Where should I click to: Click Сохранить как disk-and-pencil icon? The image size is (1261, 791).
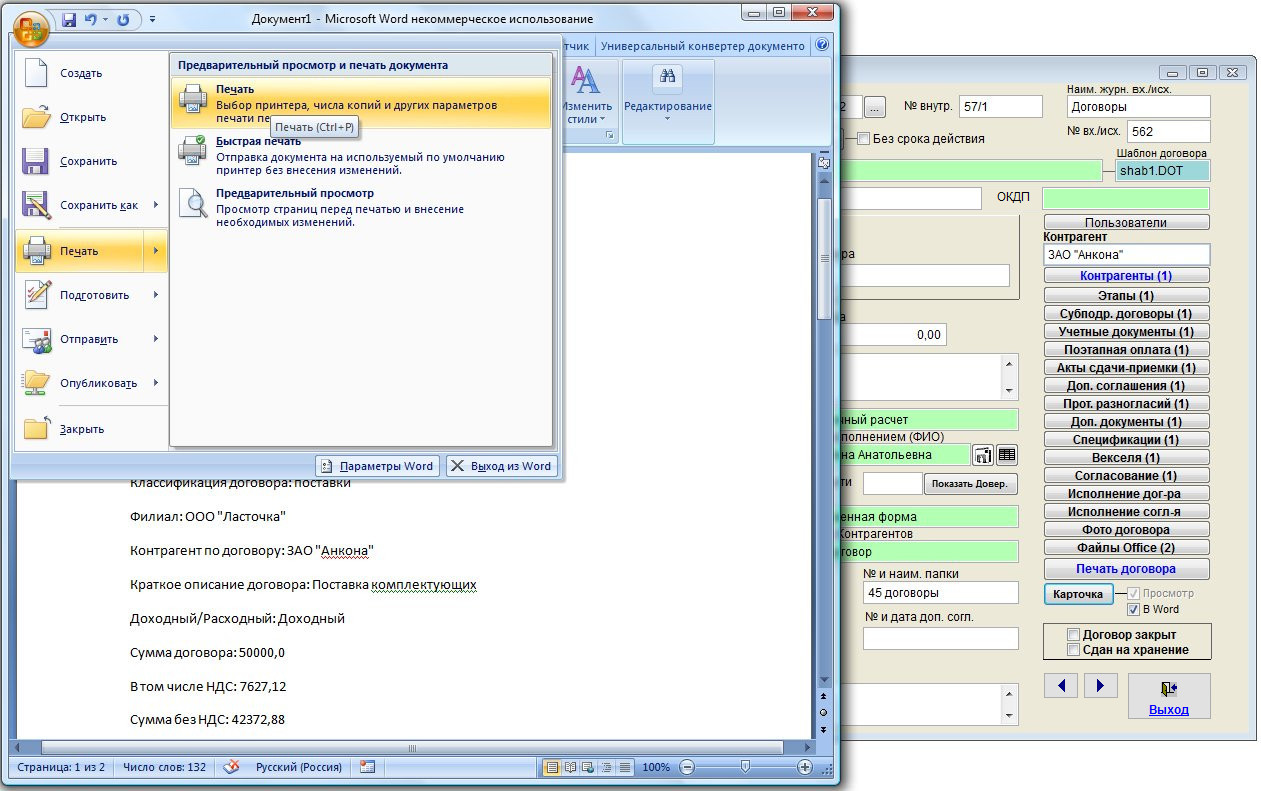click(x=36, y=205)
